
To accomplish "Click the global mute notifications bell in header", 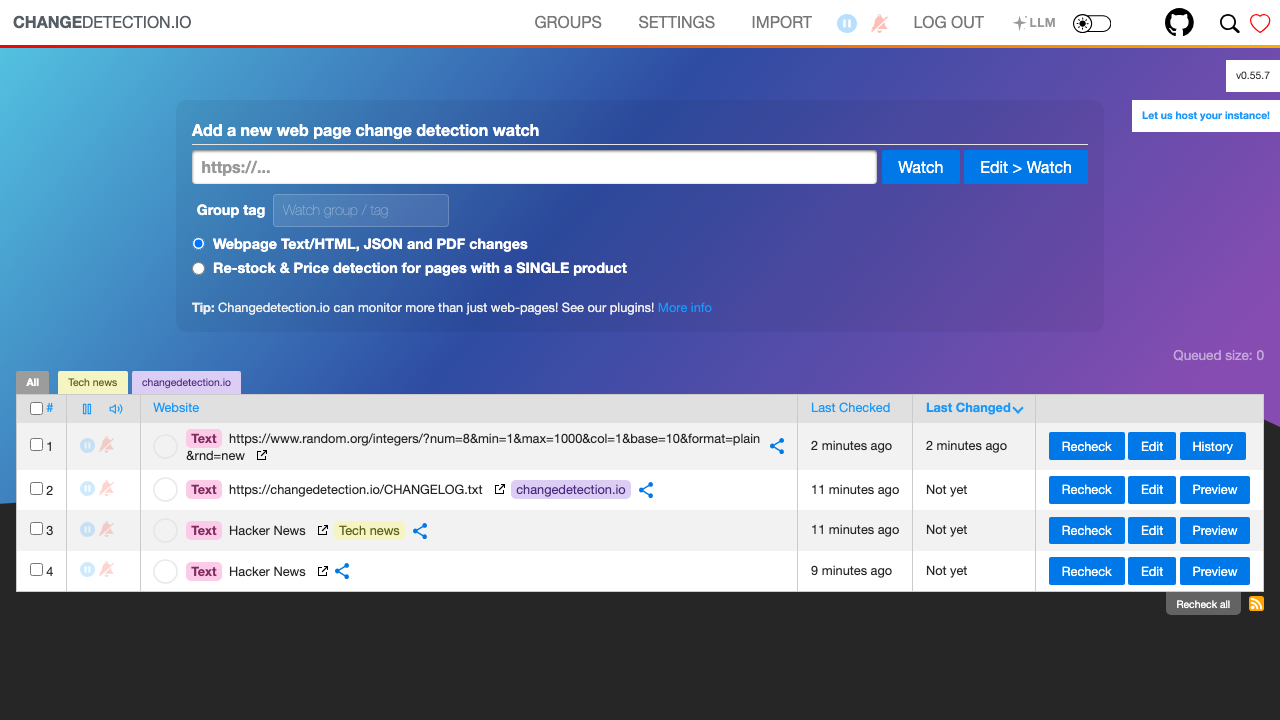I will coord(879,23).
